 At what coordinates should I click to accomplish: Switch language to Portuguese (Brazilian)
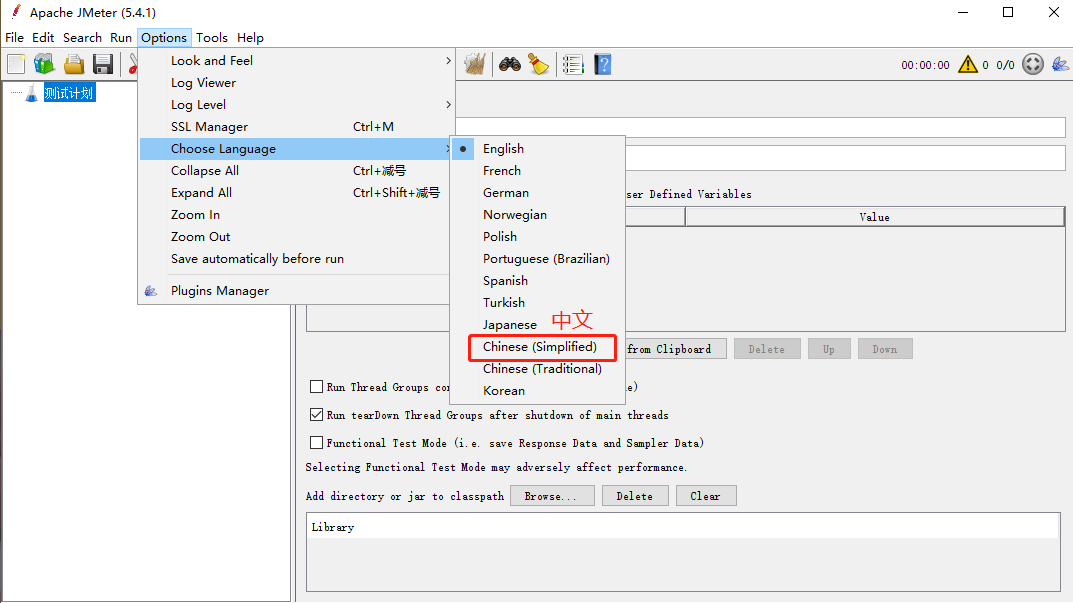click(x=537, y=259)
